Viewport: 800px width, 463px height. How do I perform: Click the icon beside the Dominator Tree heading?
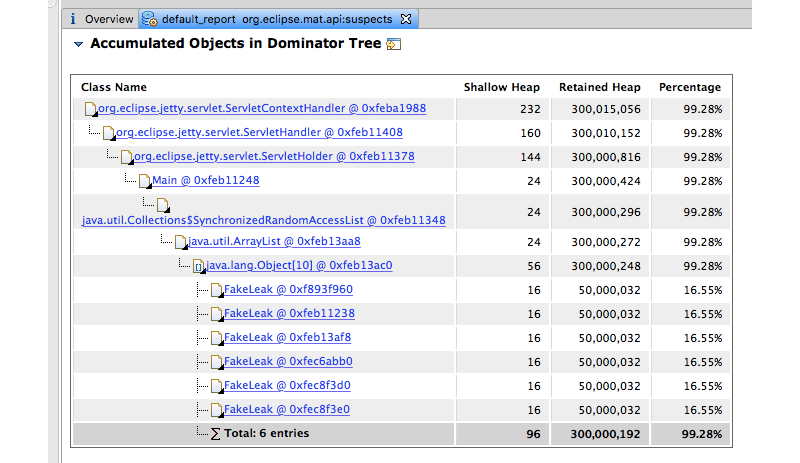[394, 44]
